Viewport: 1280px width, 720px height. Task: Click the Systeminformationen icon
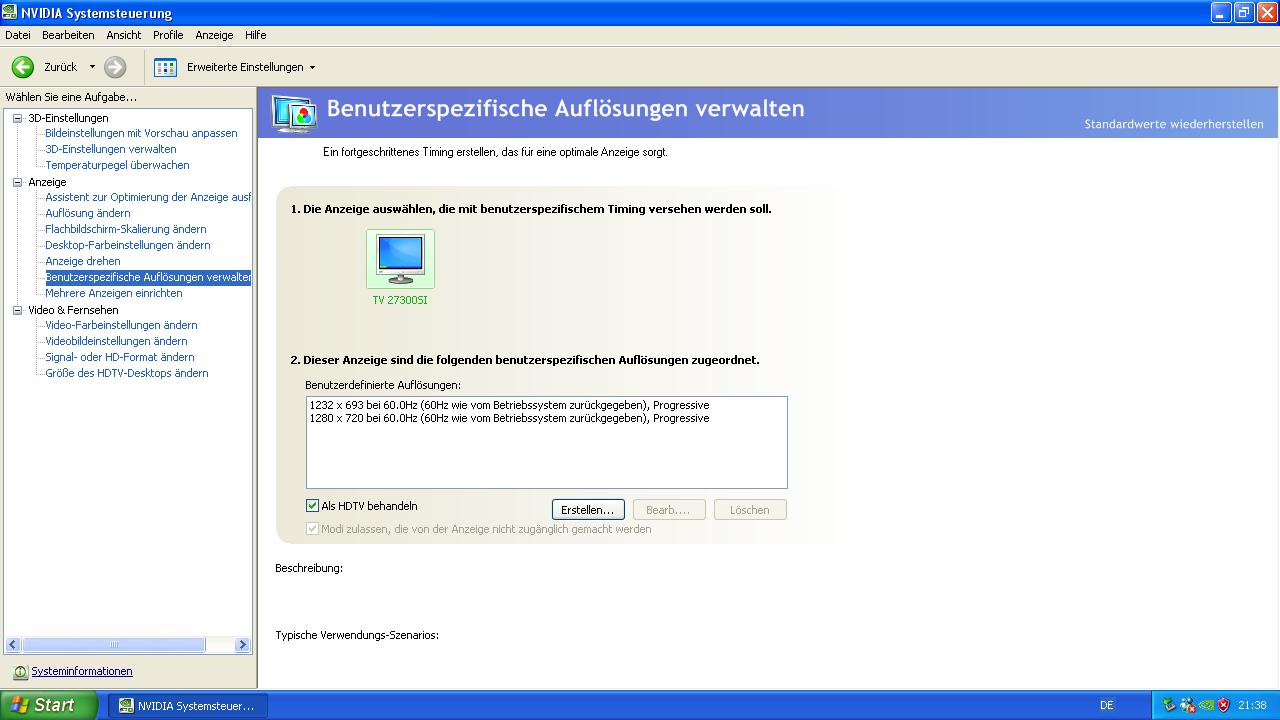(20, 672)
